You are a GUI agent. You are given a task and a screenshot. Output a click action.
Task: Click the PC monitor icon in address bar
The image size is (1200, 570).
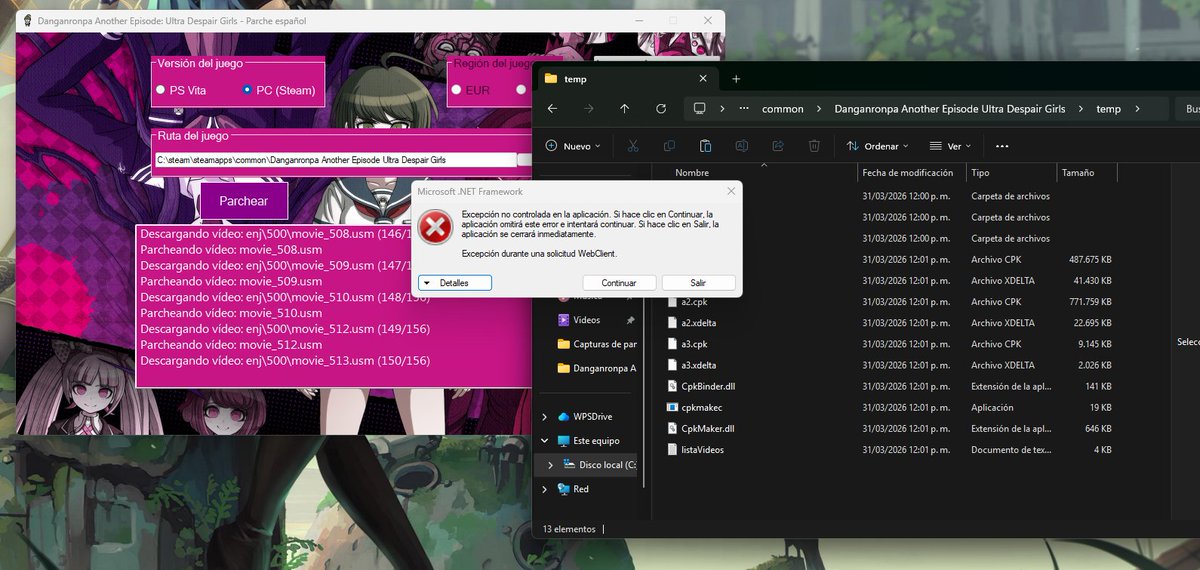[700, 108]
